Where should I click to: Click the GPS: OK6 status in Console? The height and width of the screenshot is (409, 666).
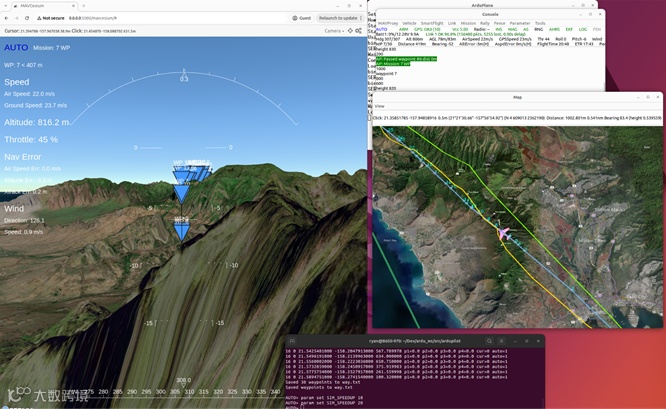coord(427,29)
